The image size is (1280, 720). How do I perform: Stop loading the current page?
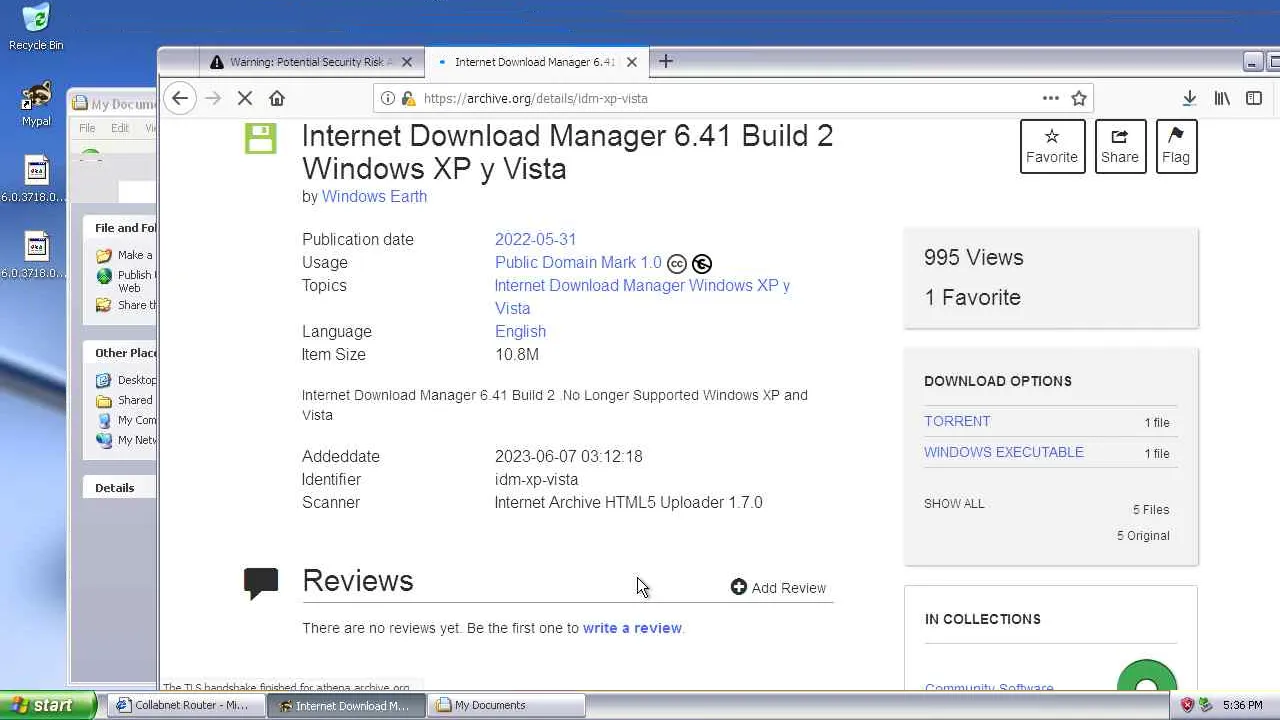point(245,98)
